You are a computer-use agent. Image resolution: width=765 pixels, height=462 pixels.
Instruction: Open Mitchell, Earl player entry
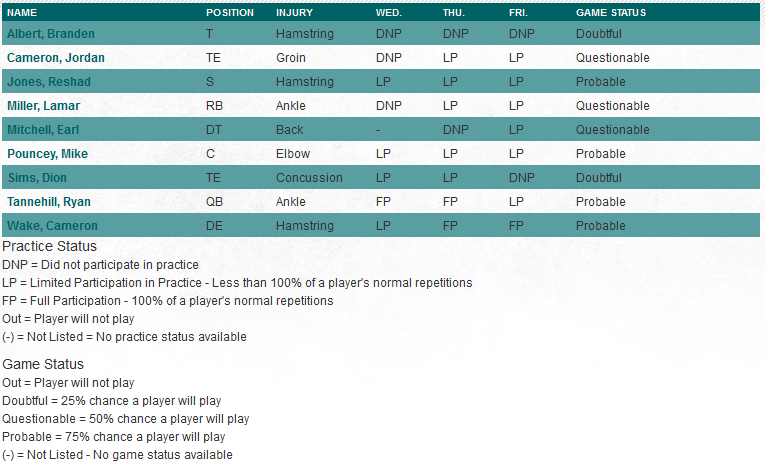(x=43, y=130)
